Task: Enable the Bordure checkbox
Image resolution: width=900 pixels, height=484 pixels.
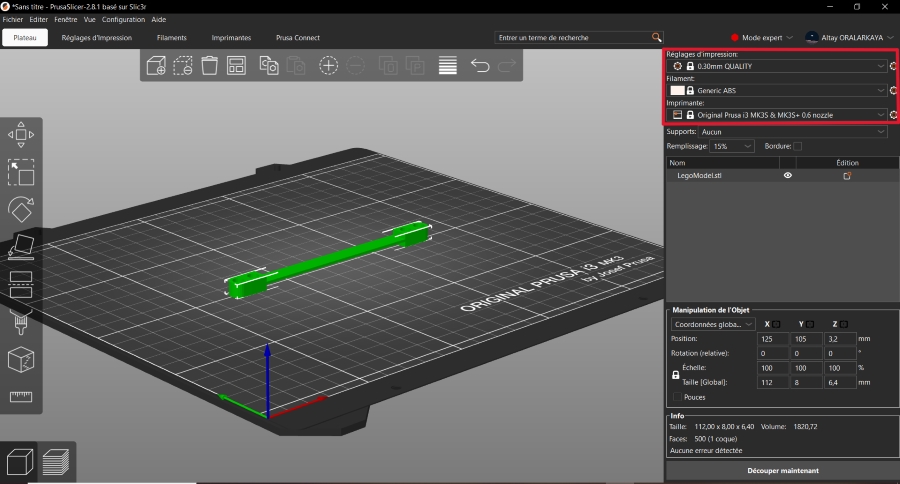Action: coord(797,146)
